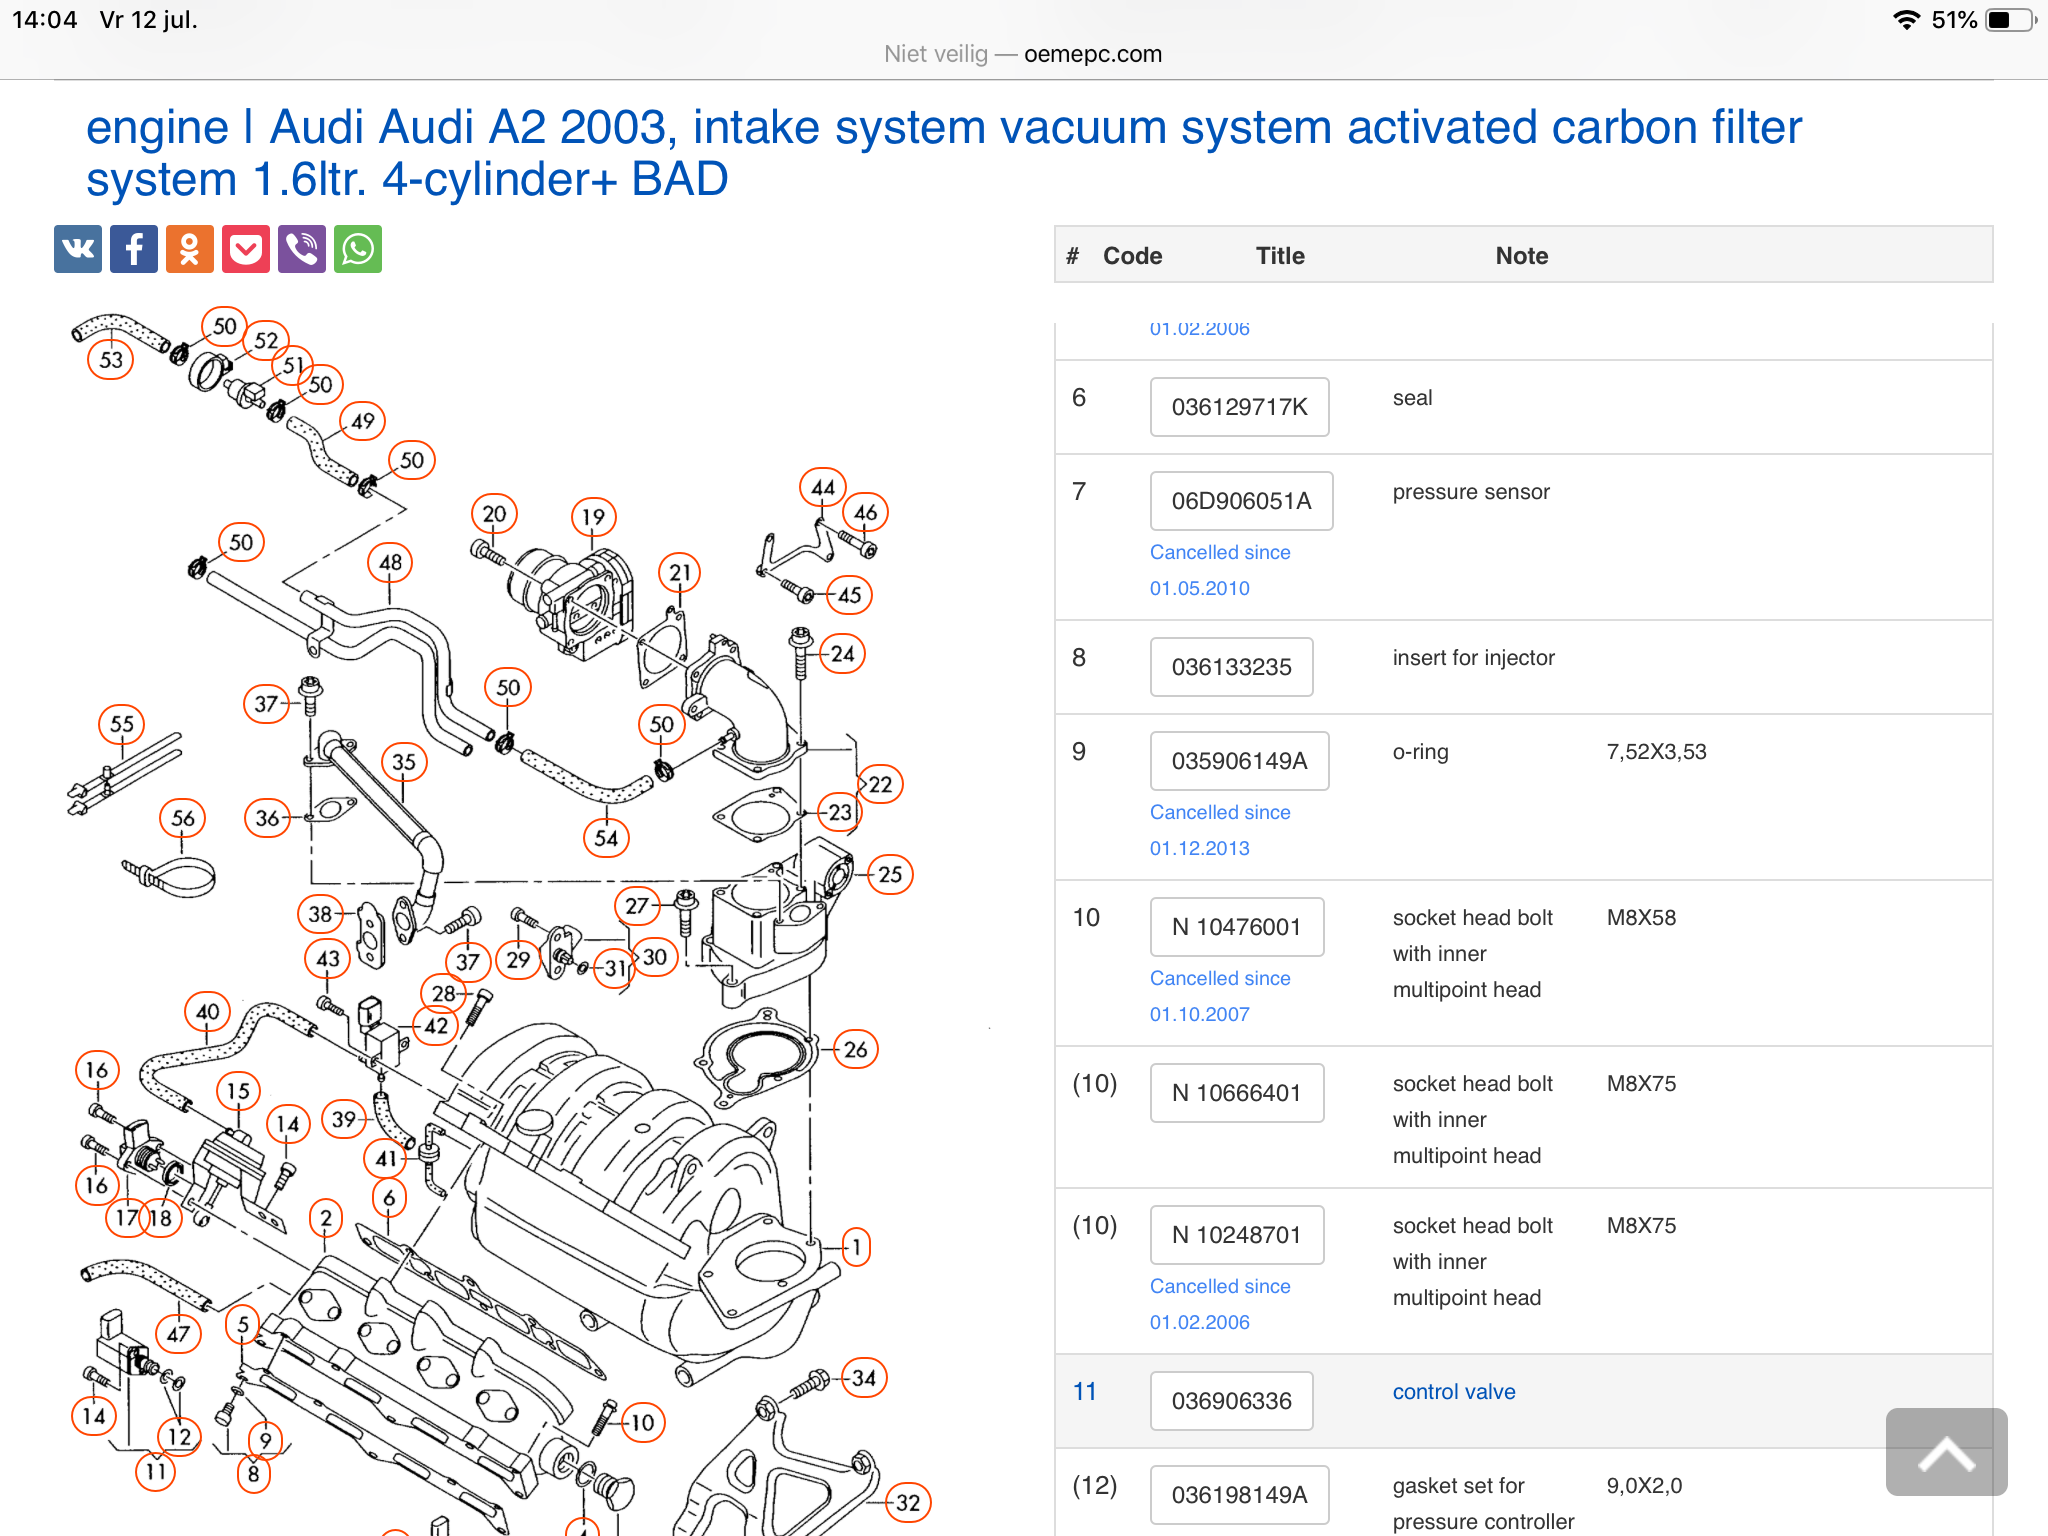Select diagram callout 53 hose
Image resolution: width=2048 pixels, height=1536 pixels.
(111, 360)
